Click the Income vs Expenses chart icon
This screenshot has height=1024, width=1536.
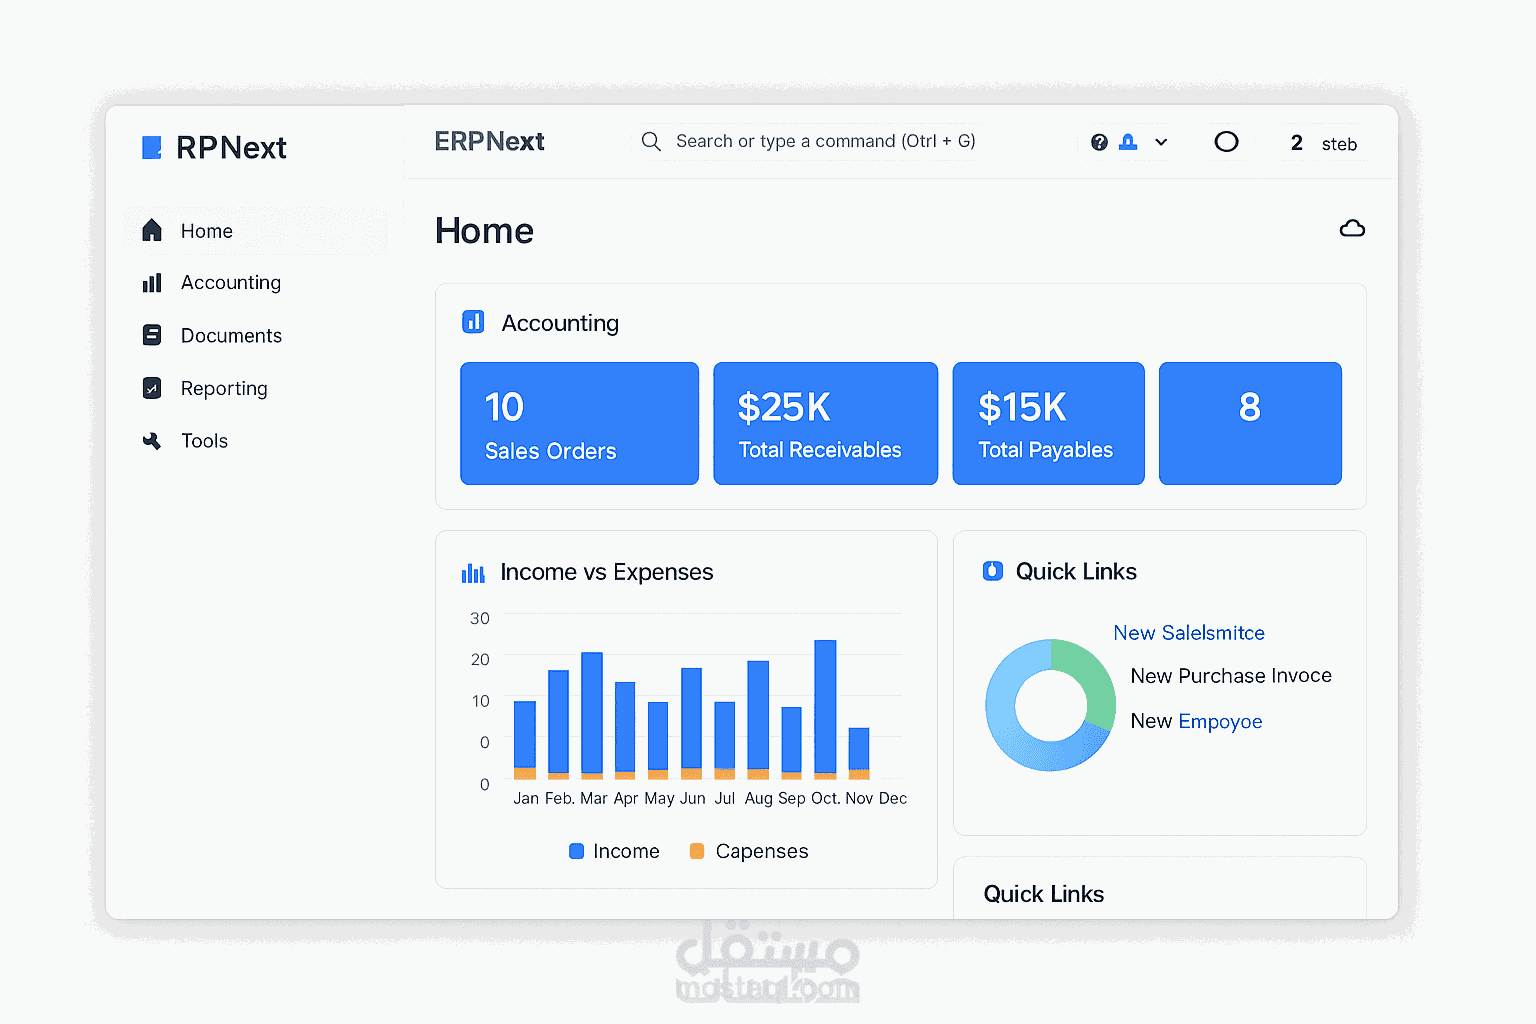point(473,573)
